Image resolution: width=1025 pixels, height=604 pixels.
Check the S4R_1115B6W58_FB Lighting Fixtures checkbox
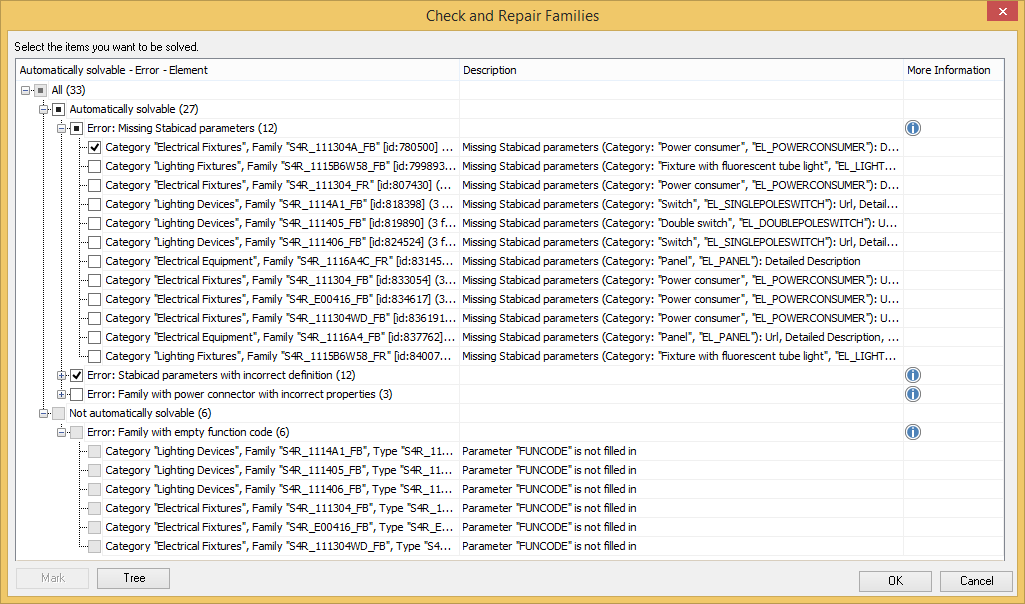pyautogui.click(x=95, y=167)
